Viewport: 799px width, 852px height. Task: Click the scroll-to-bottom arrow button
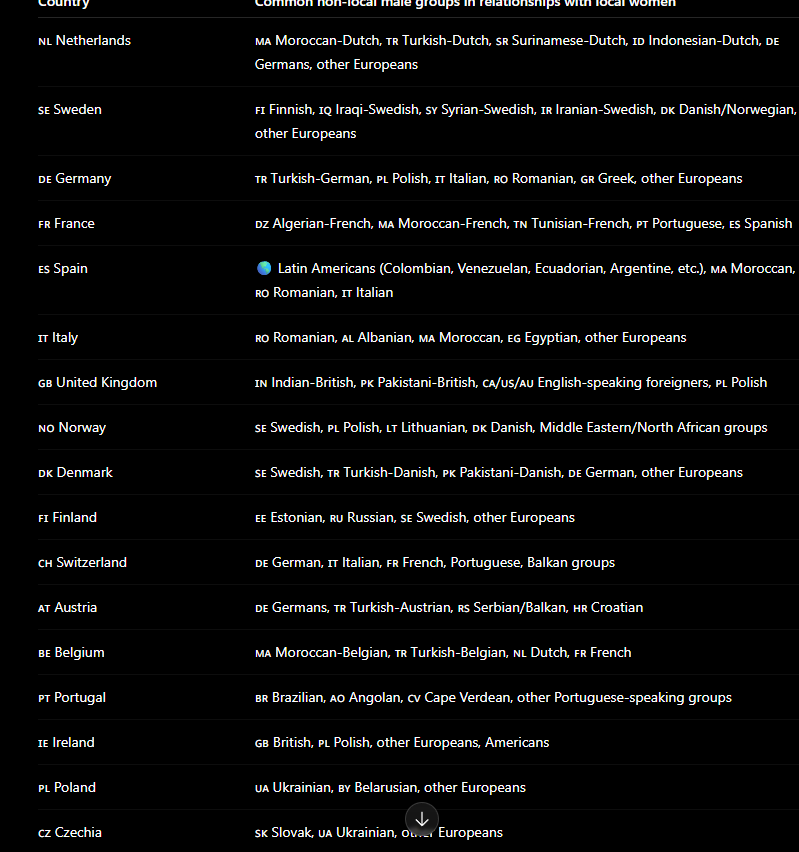click(422, 819)
